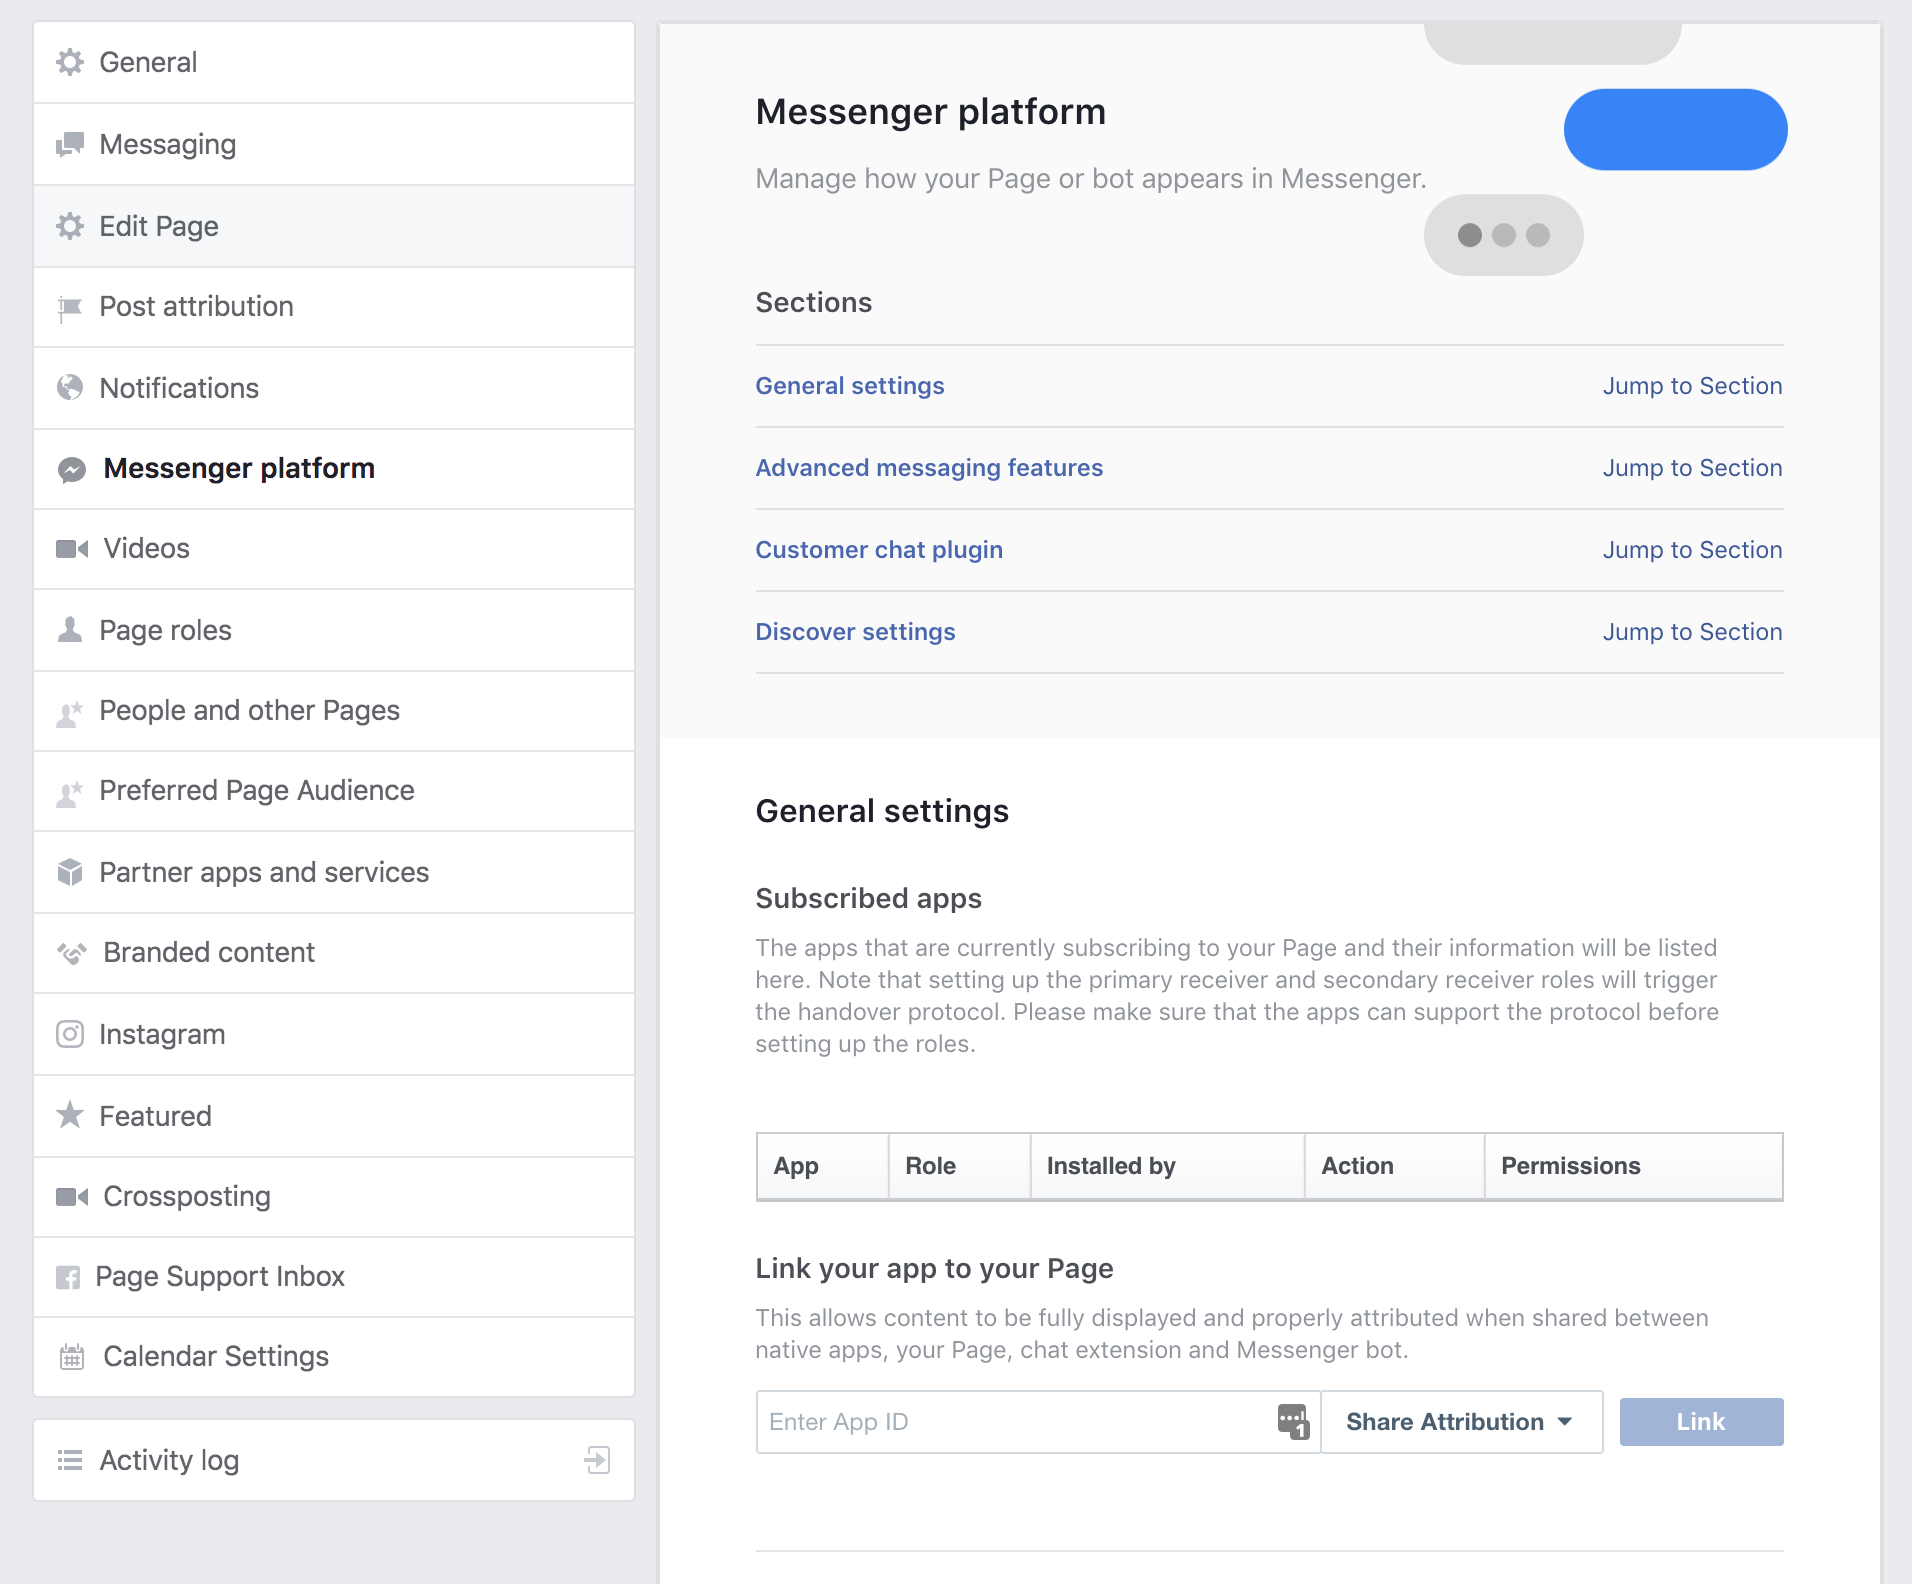
Task: Click the People and other Pages icon
Action: 69,713
